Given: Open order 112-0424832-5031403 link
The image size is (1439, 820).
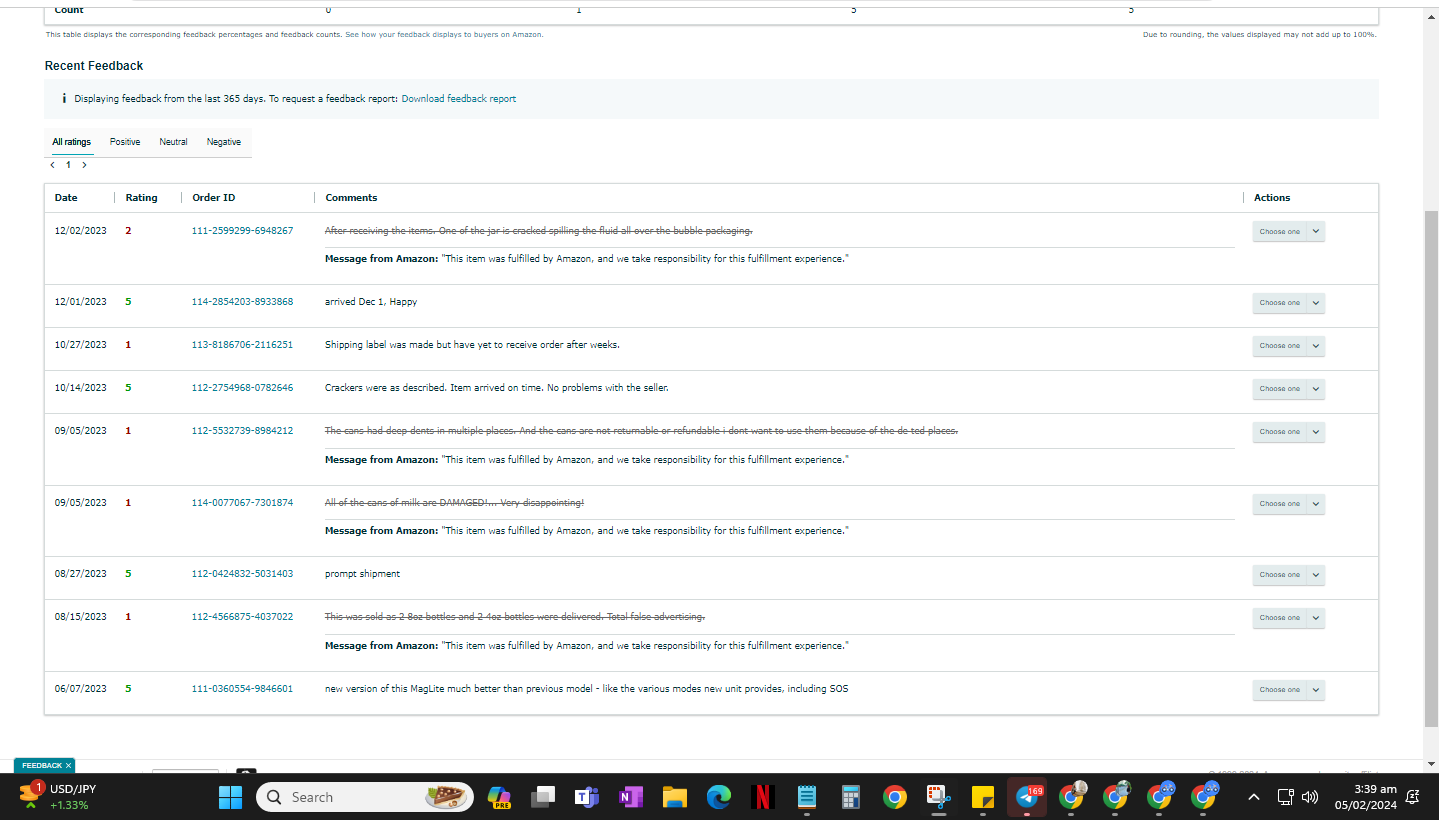Looking at the screenshot, I should 242,573.
